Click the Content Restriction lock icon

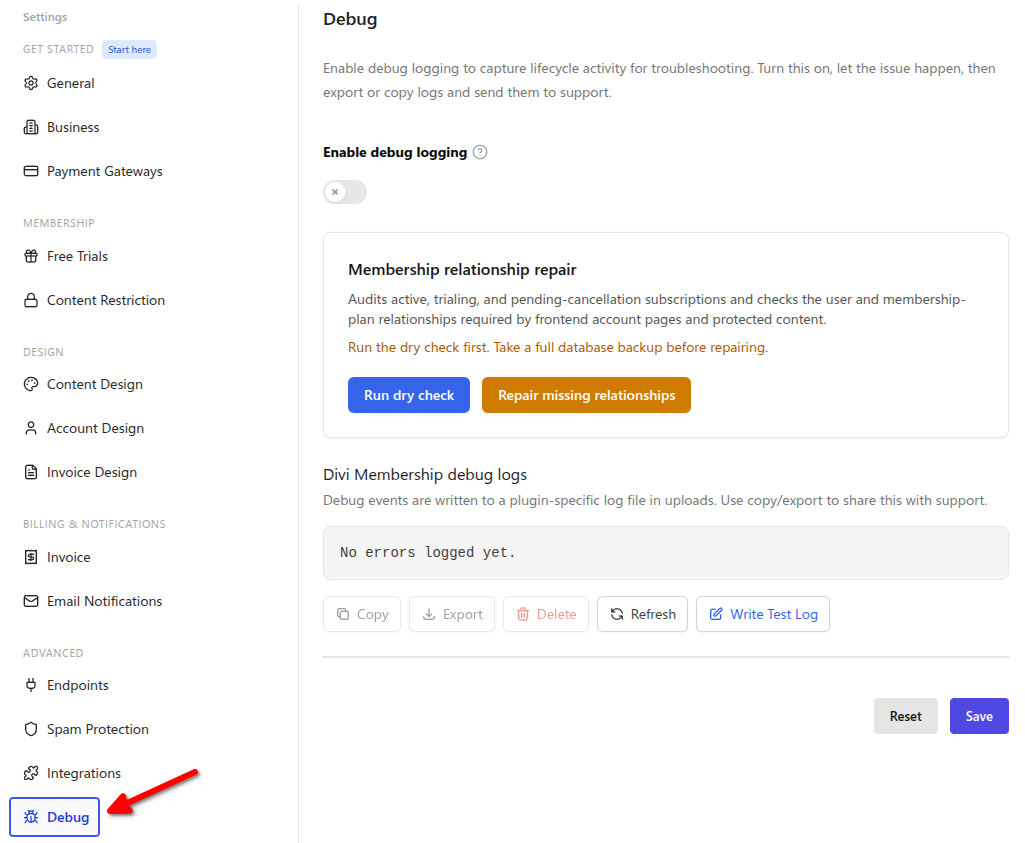[31, 300]
